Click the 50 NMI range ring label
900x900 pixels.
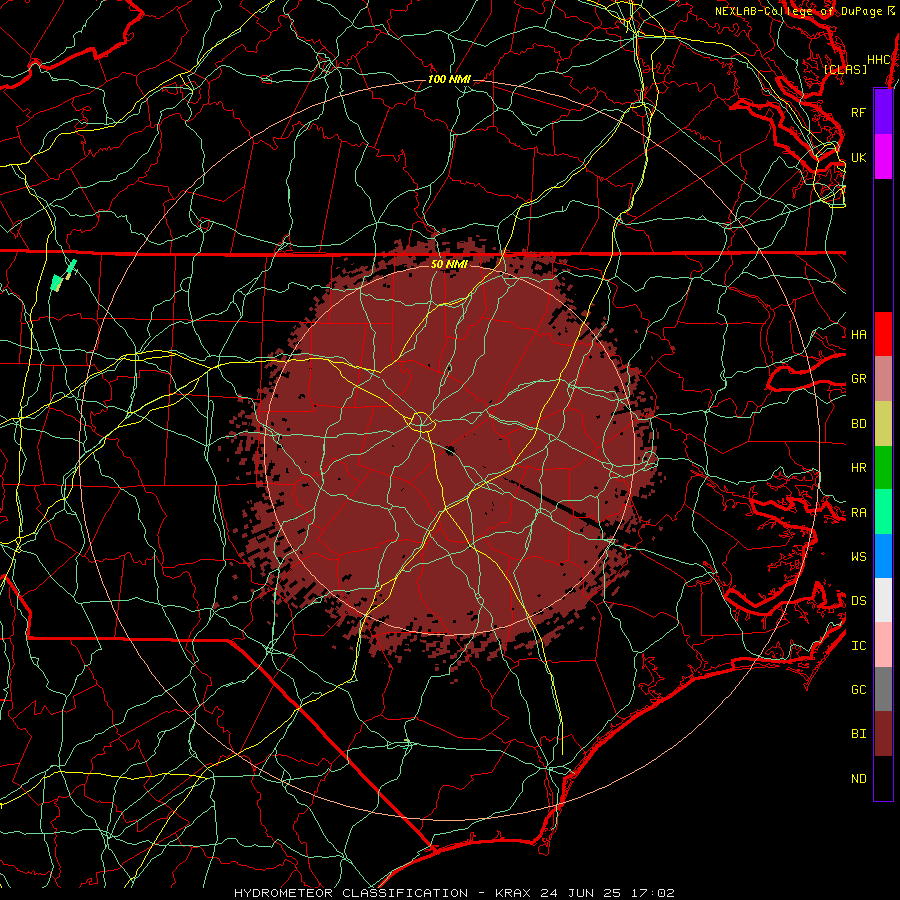tap(449, 264)
